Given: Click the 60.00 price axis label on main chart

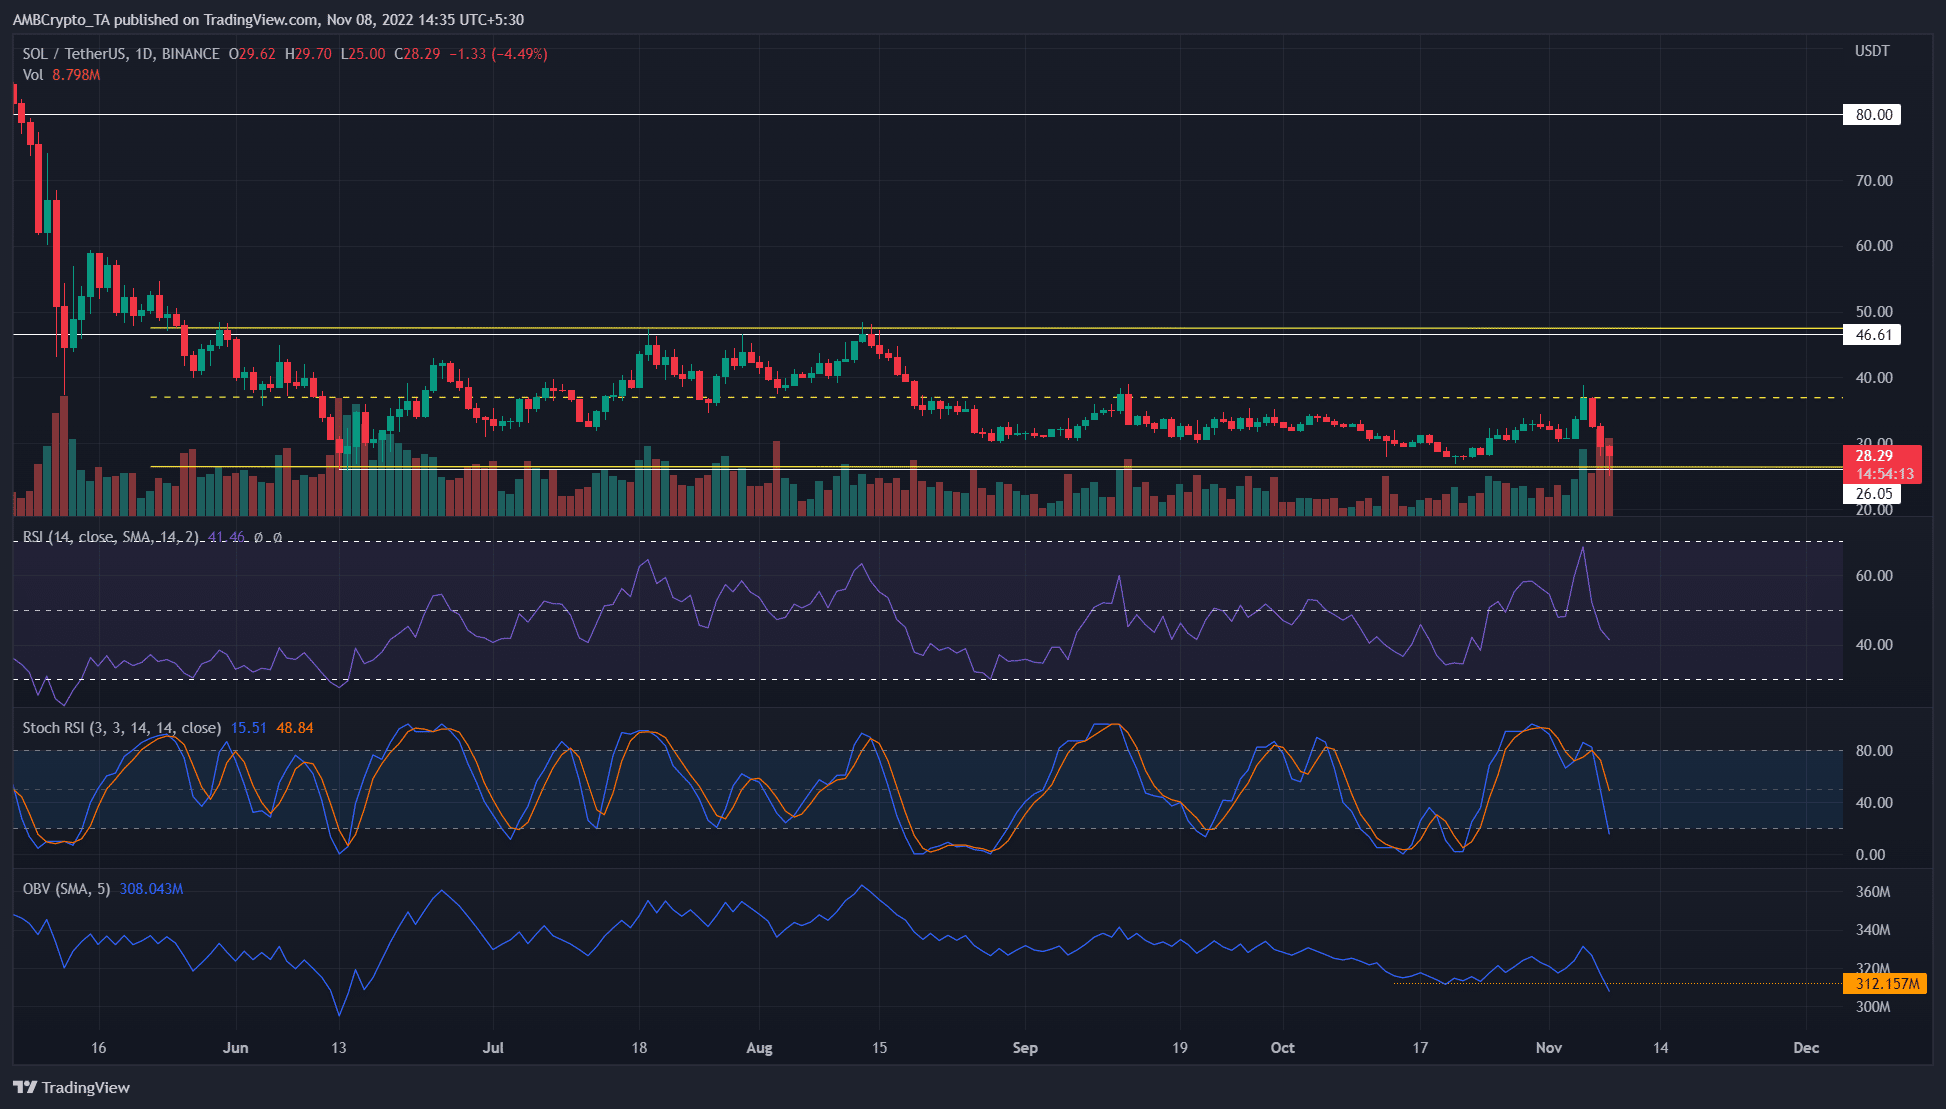Looking at the screenshot, I should (x=1874, y=246).
